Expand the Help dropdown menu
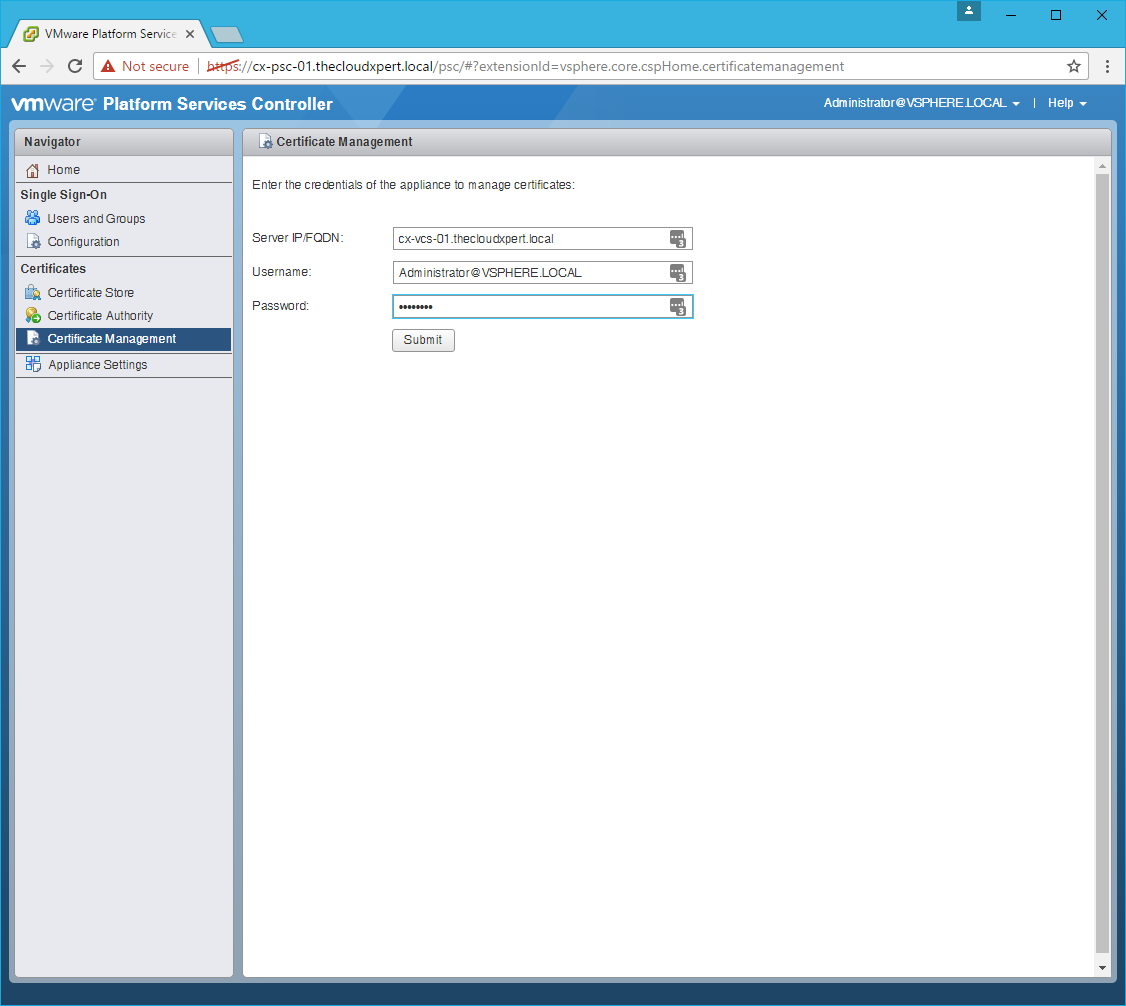Screen dimensions: 1126x1006 (1066, 103)
